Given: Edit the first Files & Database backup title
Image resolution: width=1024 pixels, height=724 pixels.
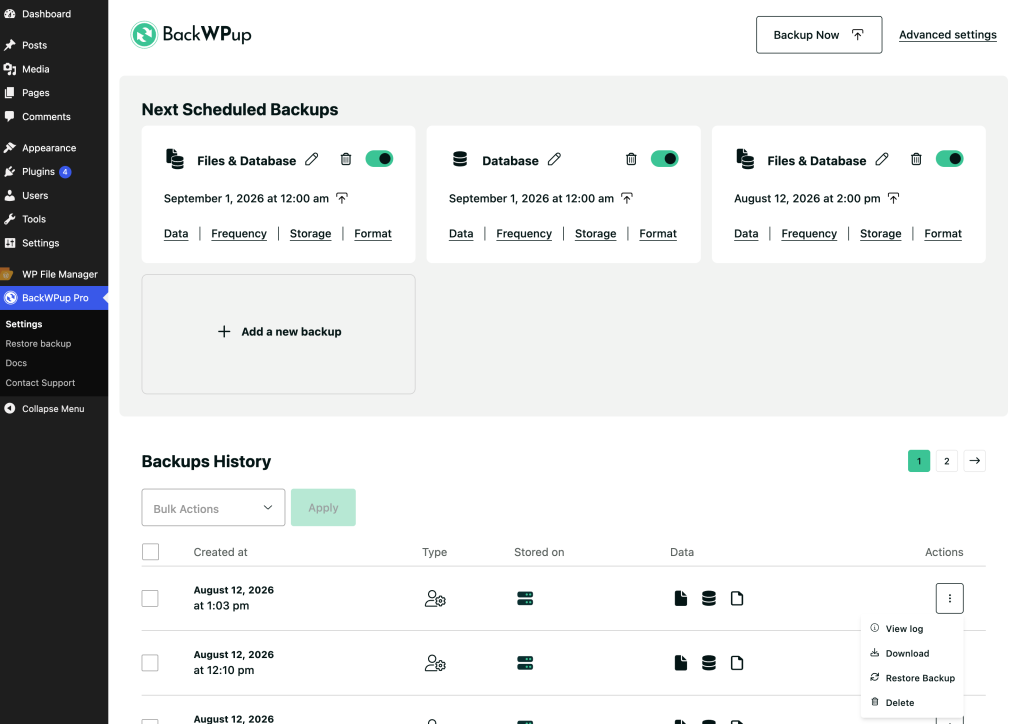Looking at the screenshot, I should tap(312, 159).
